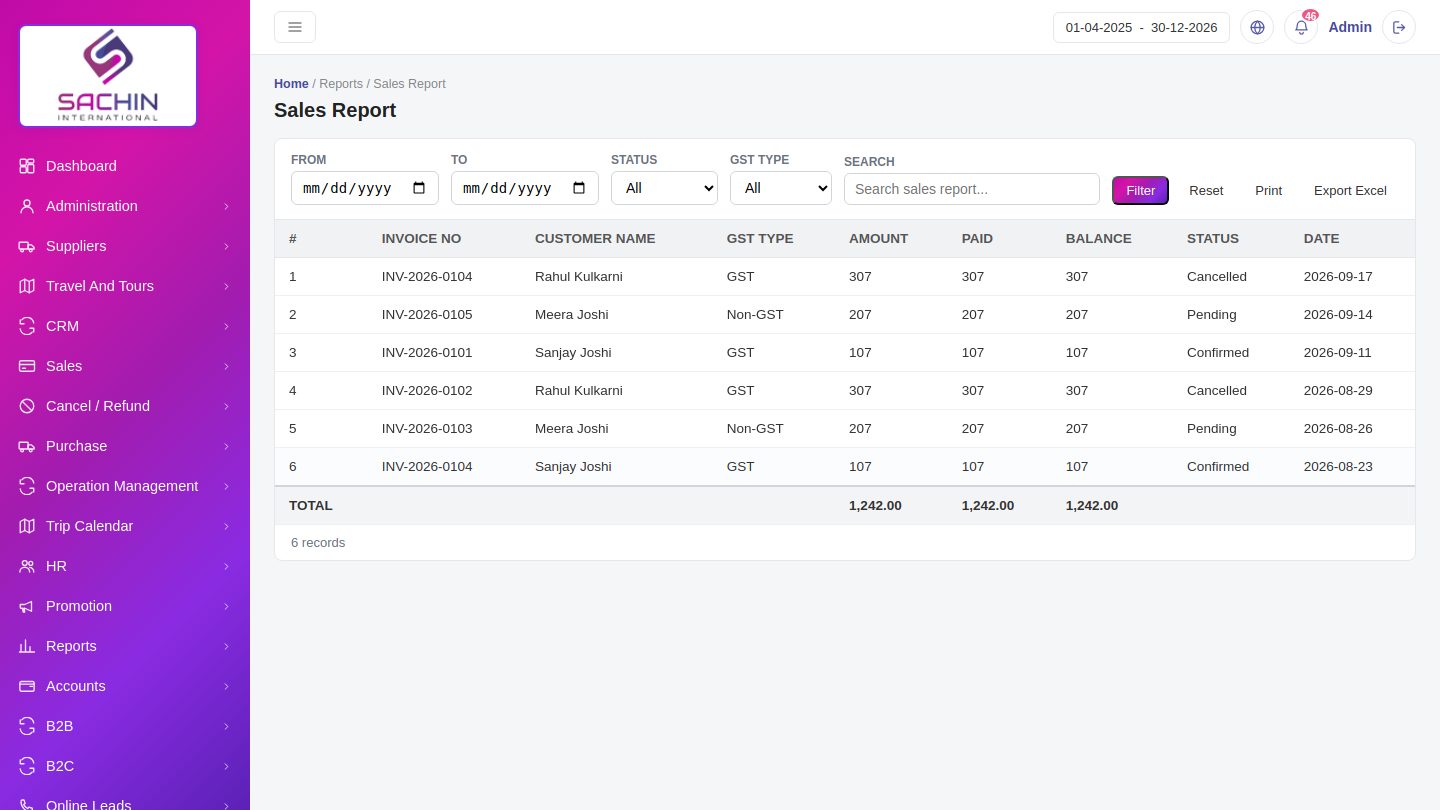Open the Status dropdown
The image size is (1440, 810).
[x=664, y=188]
